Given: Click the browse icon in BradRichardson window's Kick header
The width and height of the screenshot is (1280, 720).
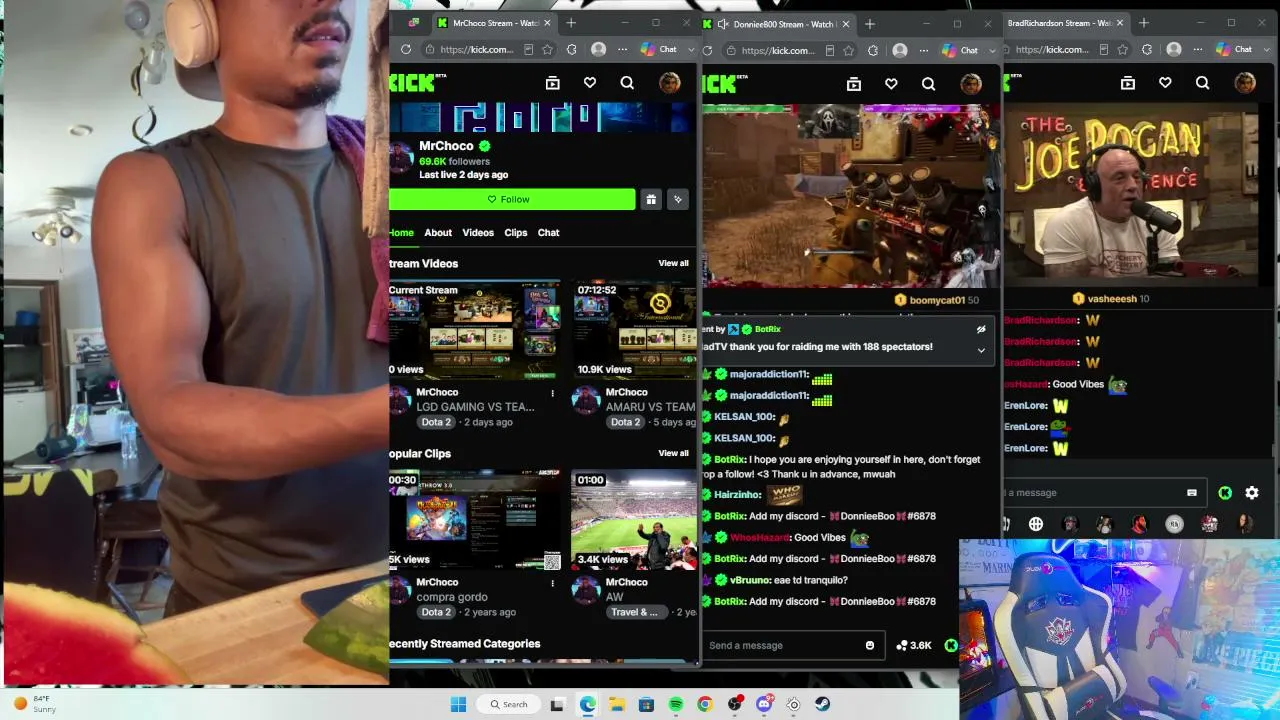Looking at the screenshot, I should [1128, 84].
